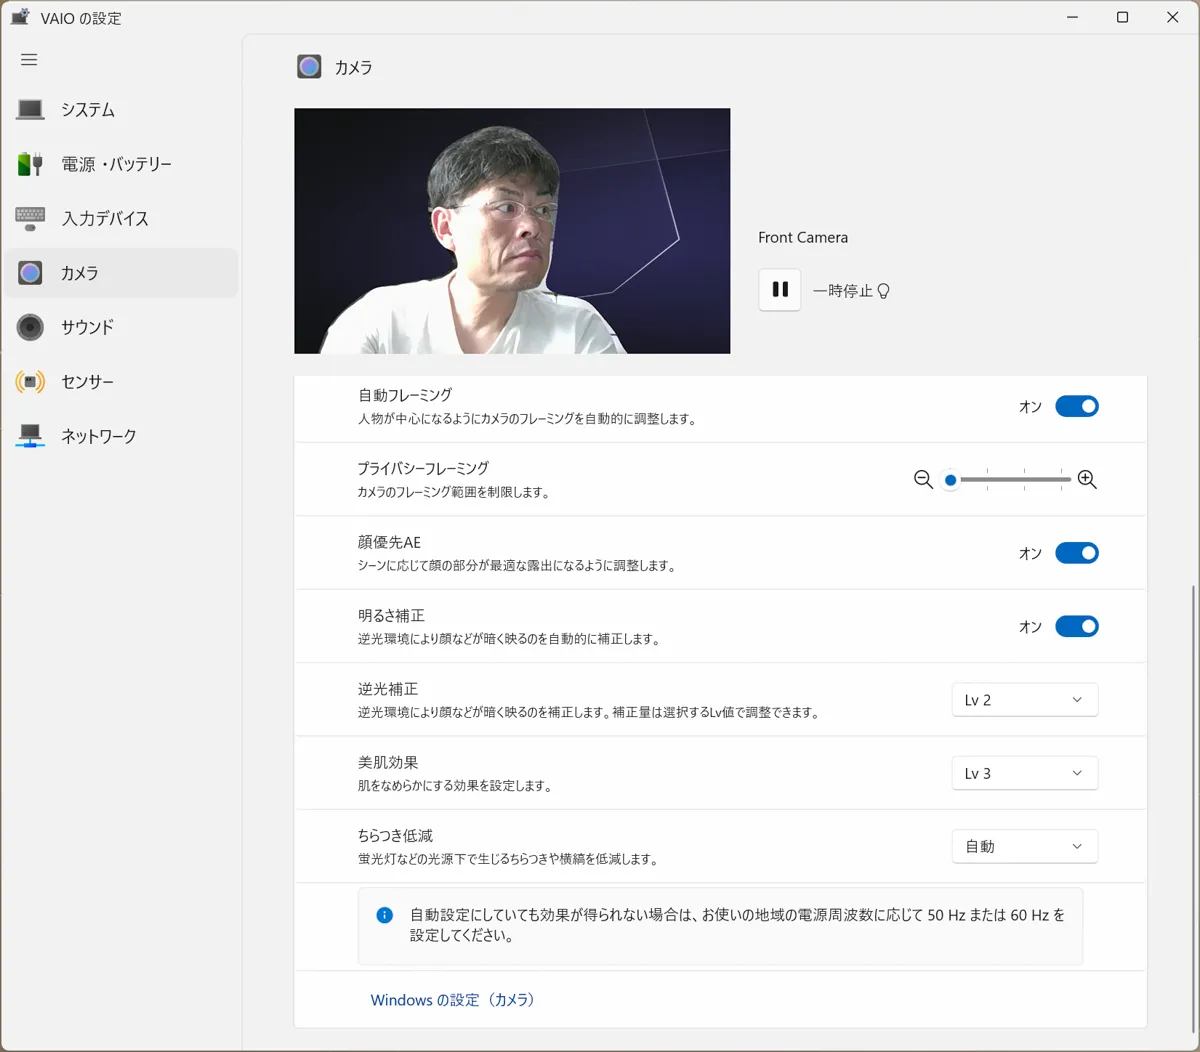Close the VAIO の設定 window
The image size is (1200, 1052).
(1173, 17)
